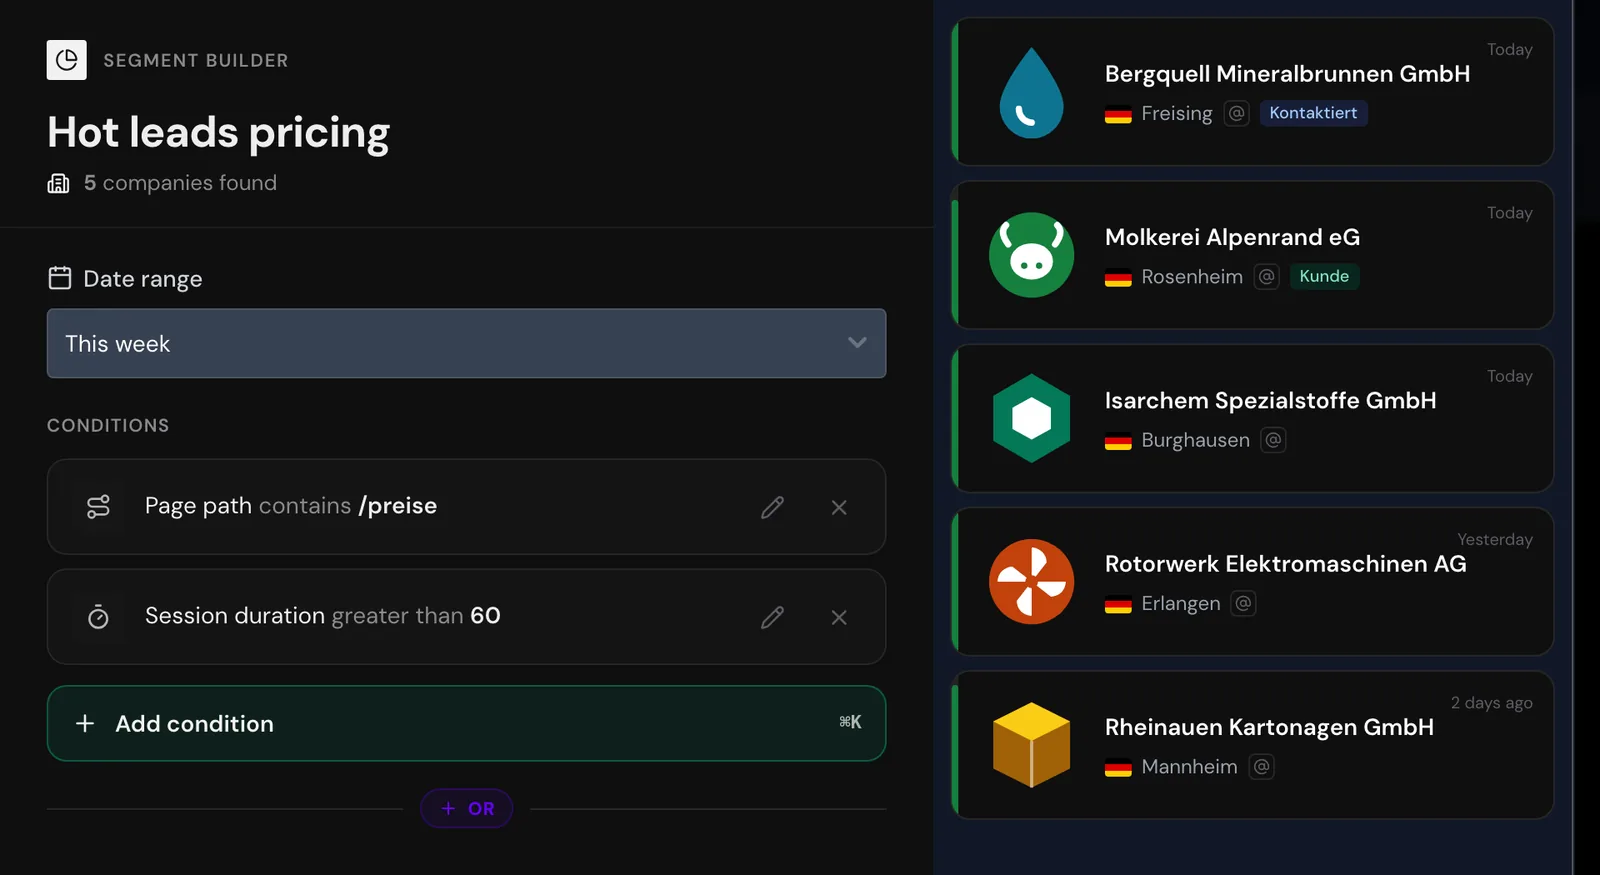Click the calendar icon next to Date range

(60, 278)
